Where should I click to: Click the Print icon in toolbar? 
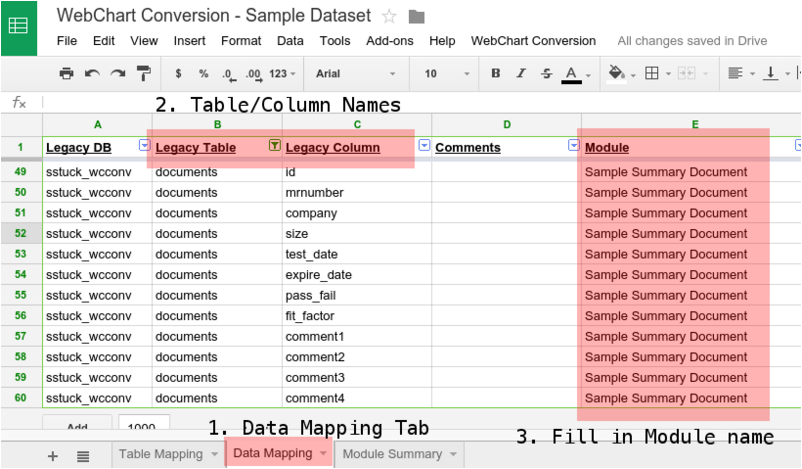click(66, 74)
